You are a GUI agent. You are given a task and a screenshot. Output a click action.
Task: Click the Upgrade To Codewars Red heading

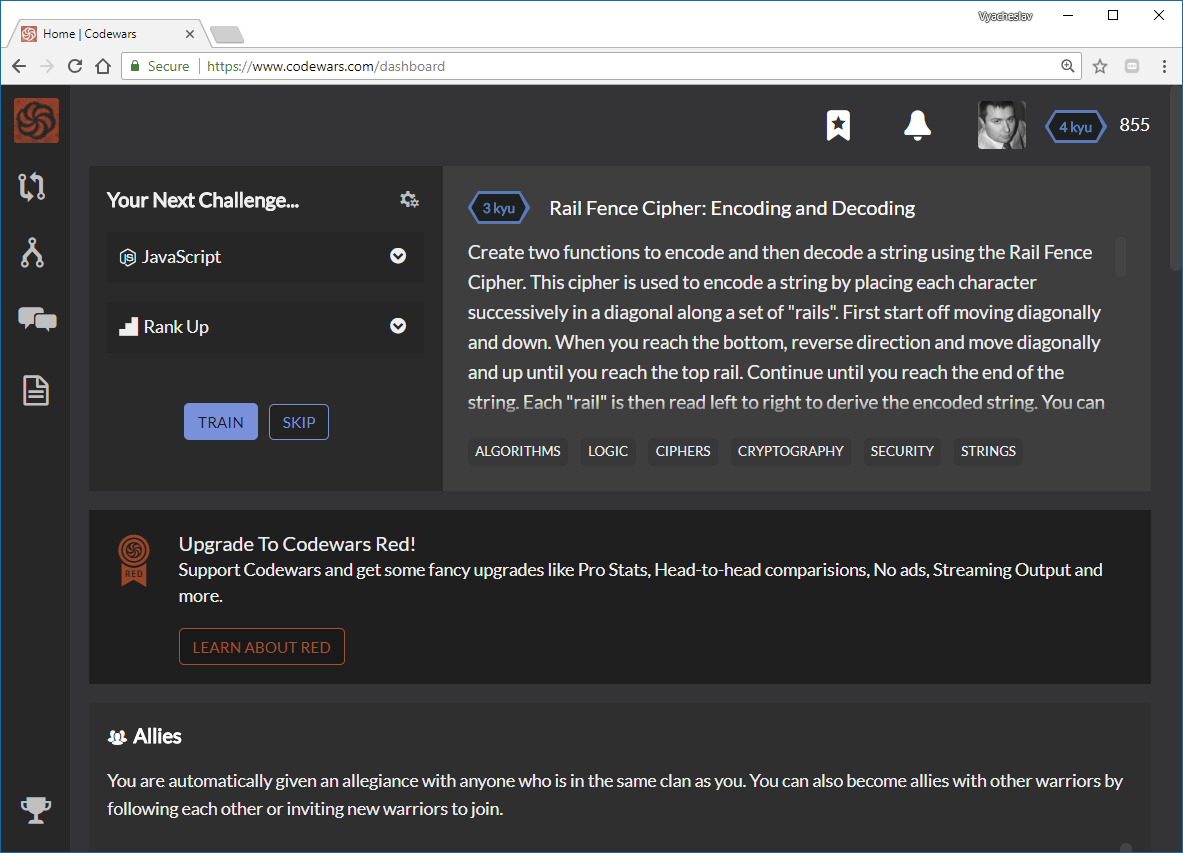click(x=297, y=544)
